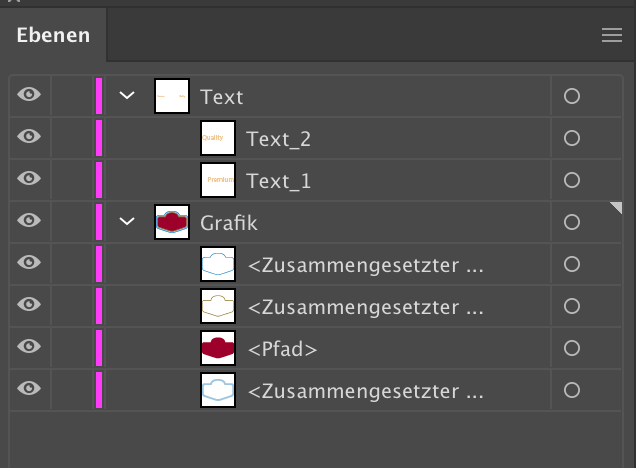636x468 pixels.
Task: Open the Ebenen panel hamburger menu
Action: click(x=611, y=36)
